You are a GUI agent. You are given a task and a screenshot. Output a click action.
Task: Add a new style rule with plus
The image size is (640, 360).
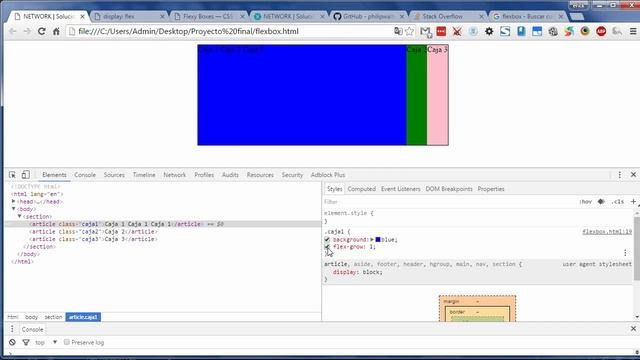click(633, 202)
